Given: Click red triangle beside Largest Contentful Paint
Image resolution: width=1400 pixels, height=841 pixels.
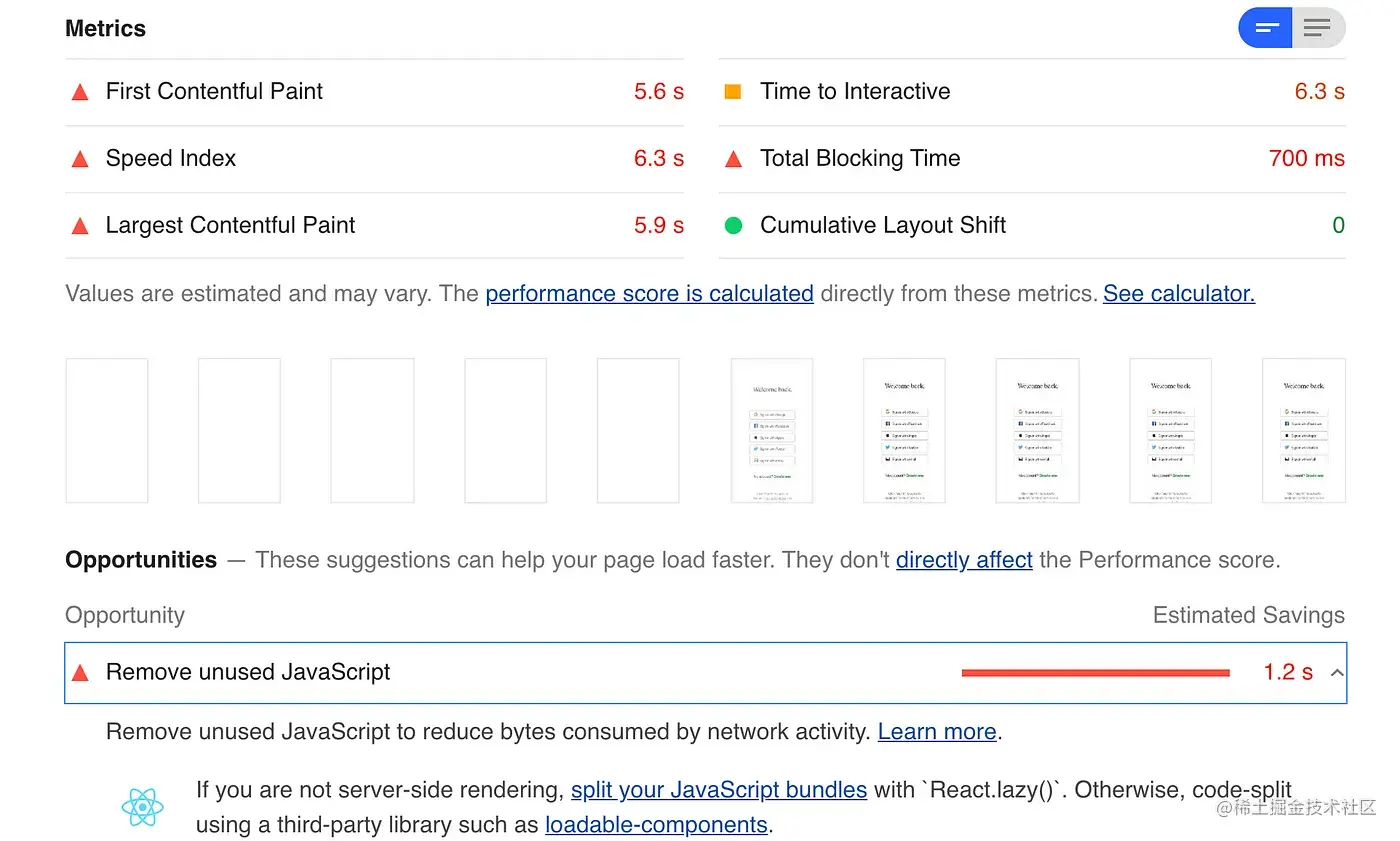Looking at the screenshot, I should tap(80, 226).
